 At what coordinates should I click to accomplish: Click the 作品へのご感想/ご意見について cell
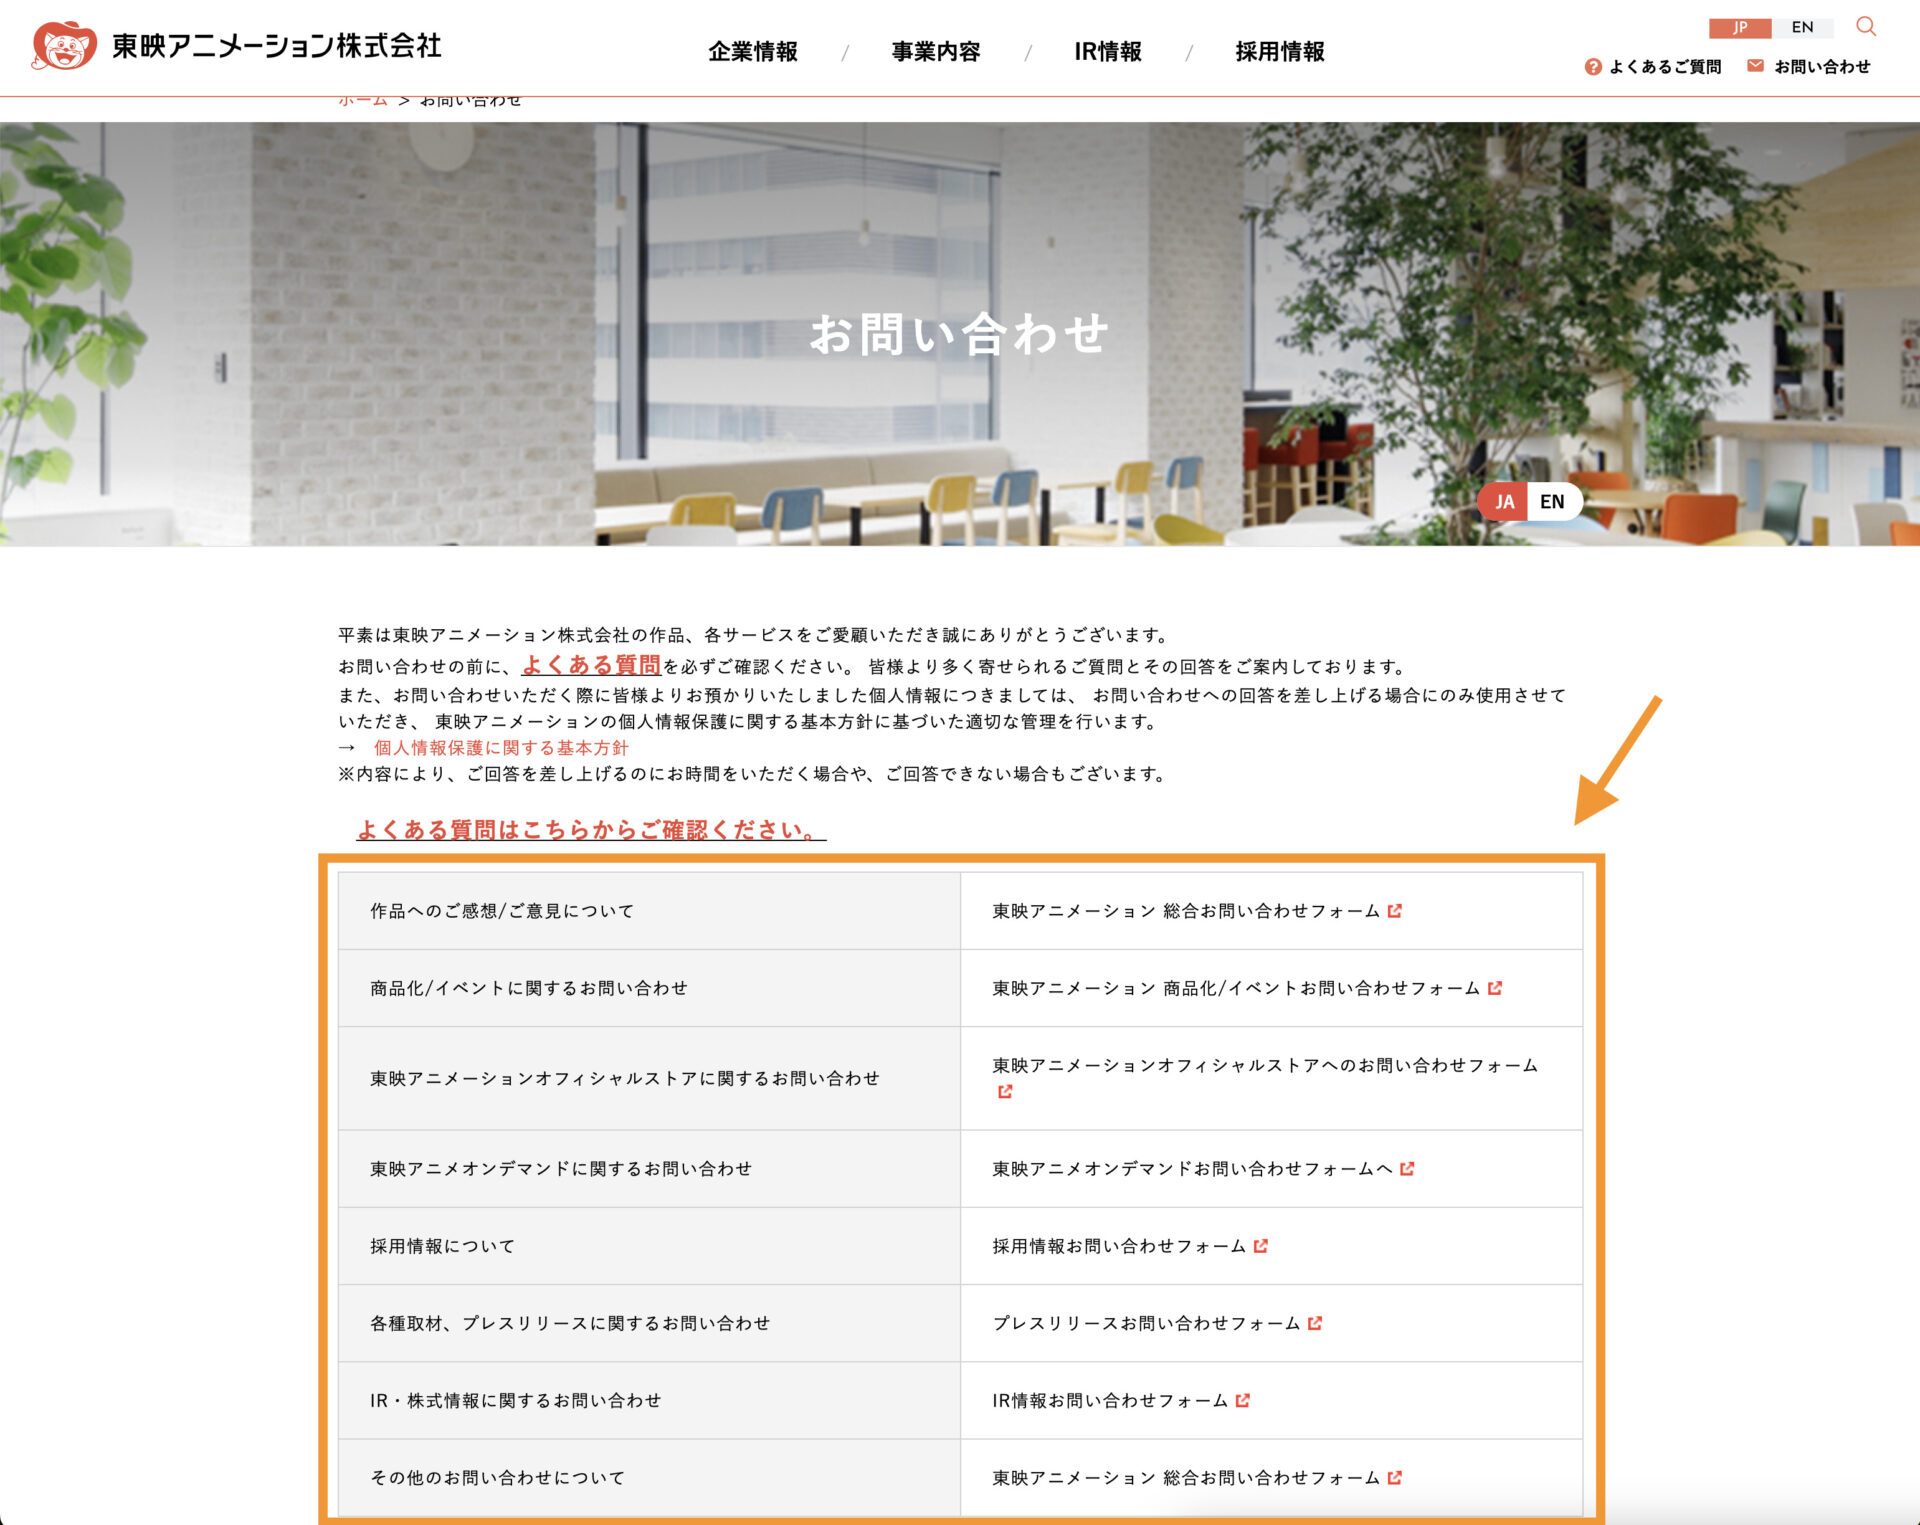[649, 911]
